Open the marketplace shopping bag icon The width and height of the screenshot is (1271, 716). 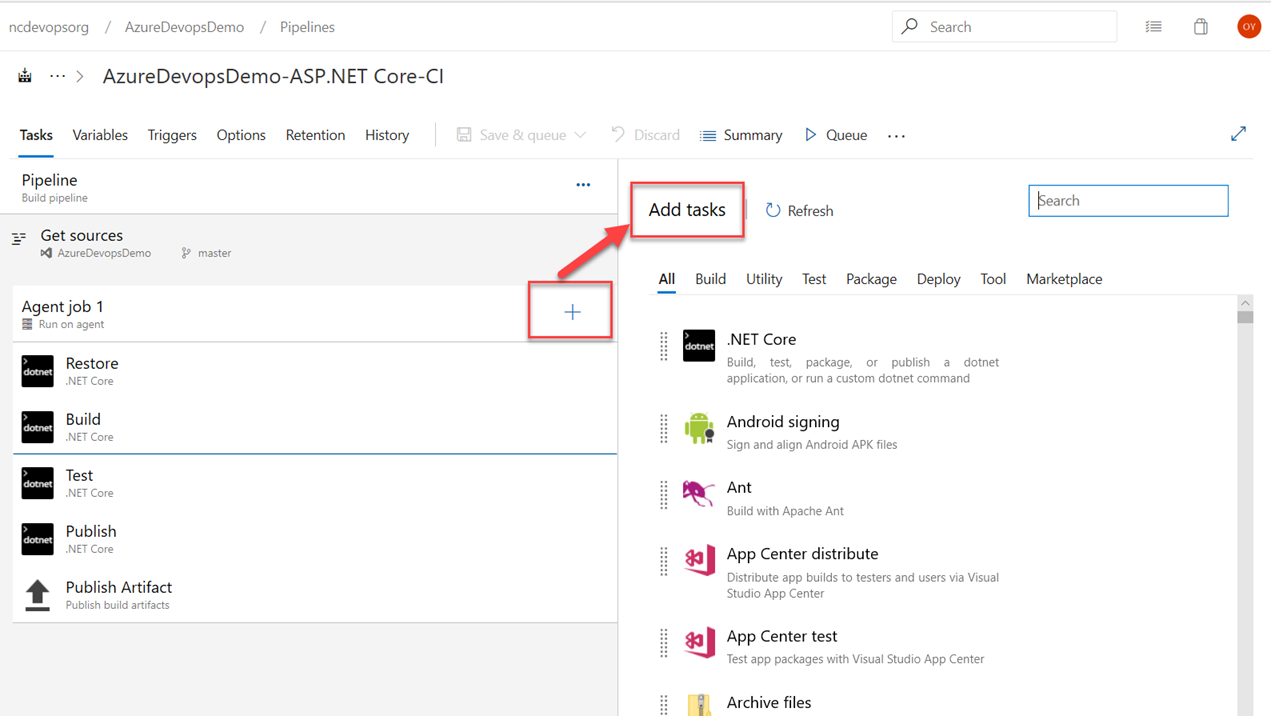1200,27
